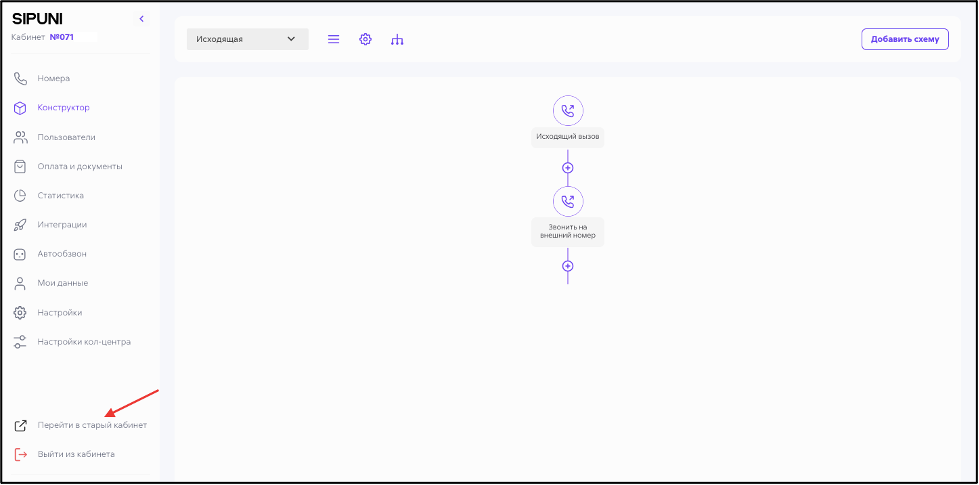Click the Автообзвон robot icon
The width and height of the screenshot is (979, 485).
point(21,255)
